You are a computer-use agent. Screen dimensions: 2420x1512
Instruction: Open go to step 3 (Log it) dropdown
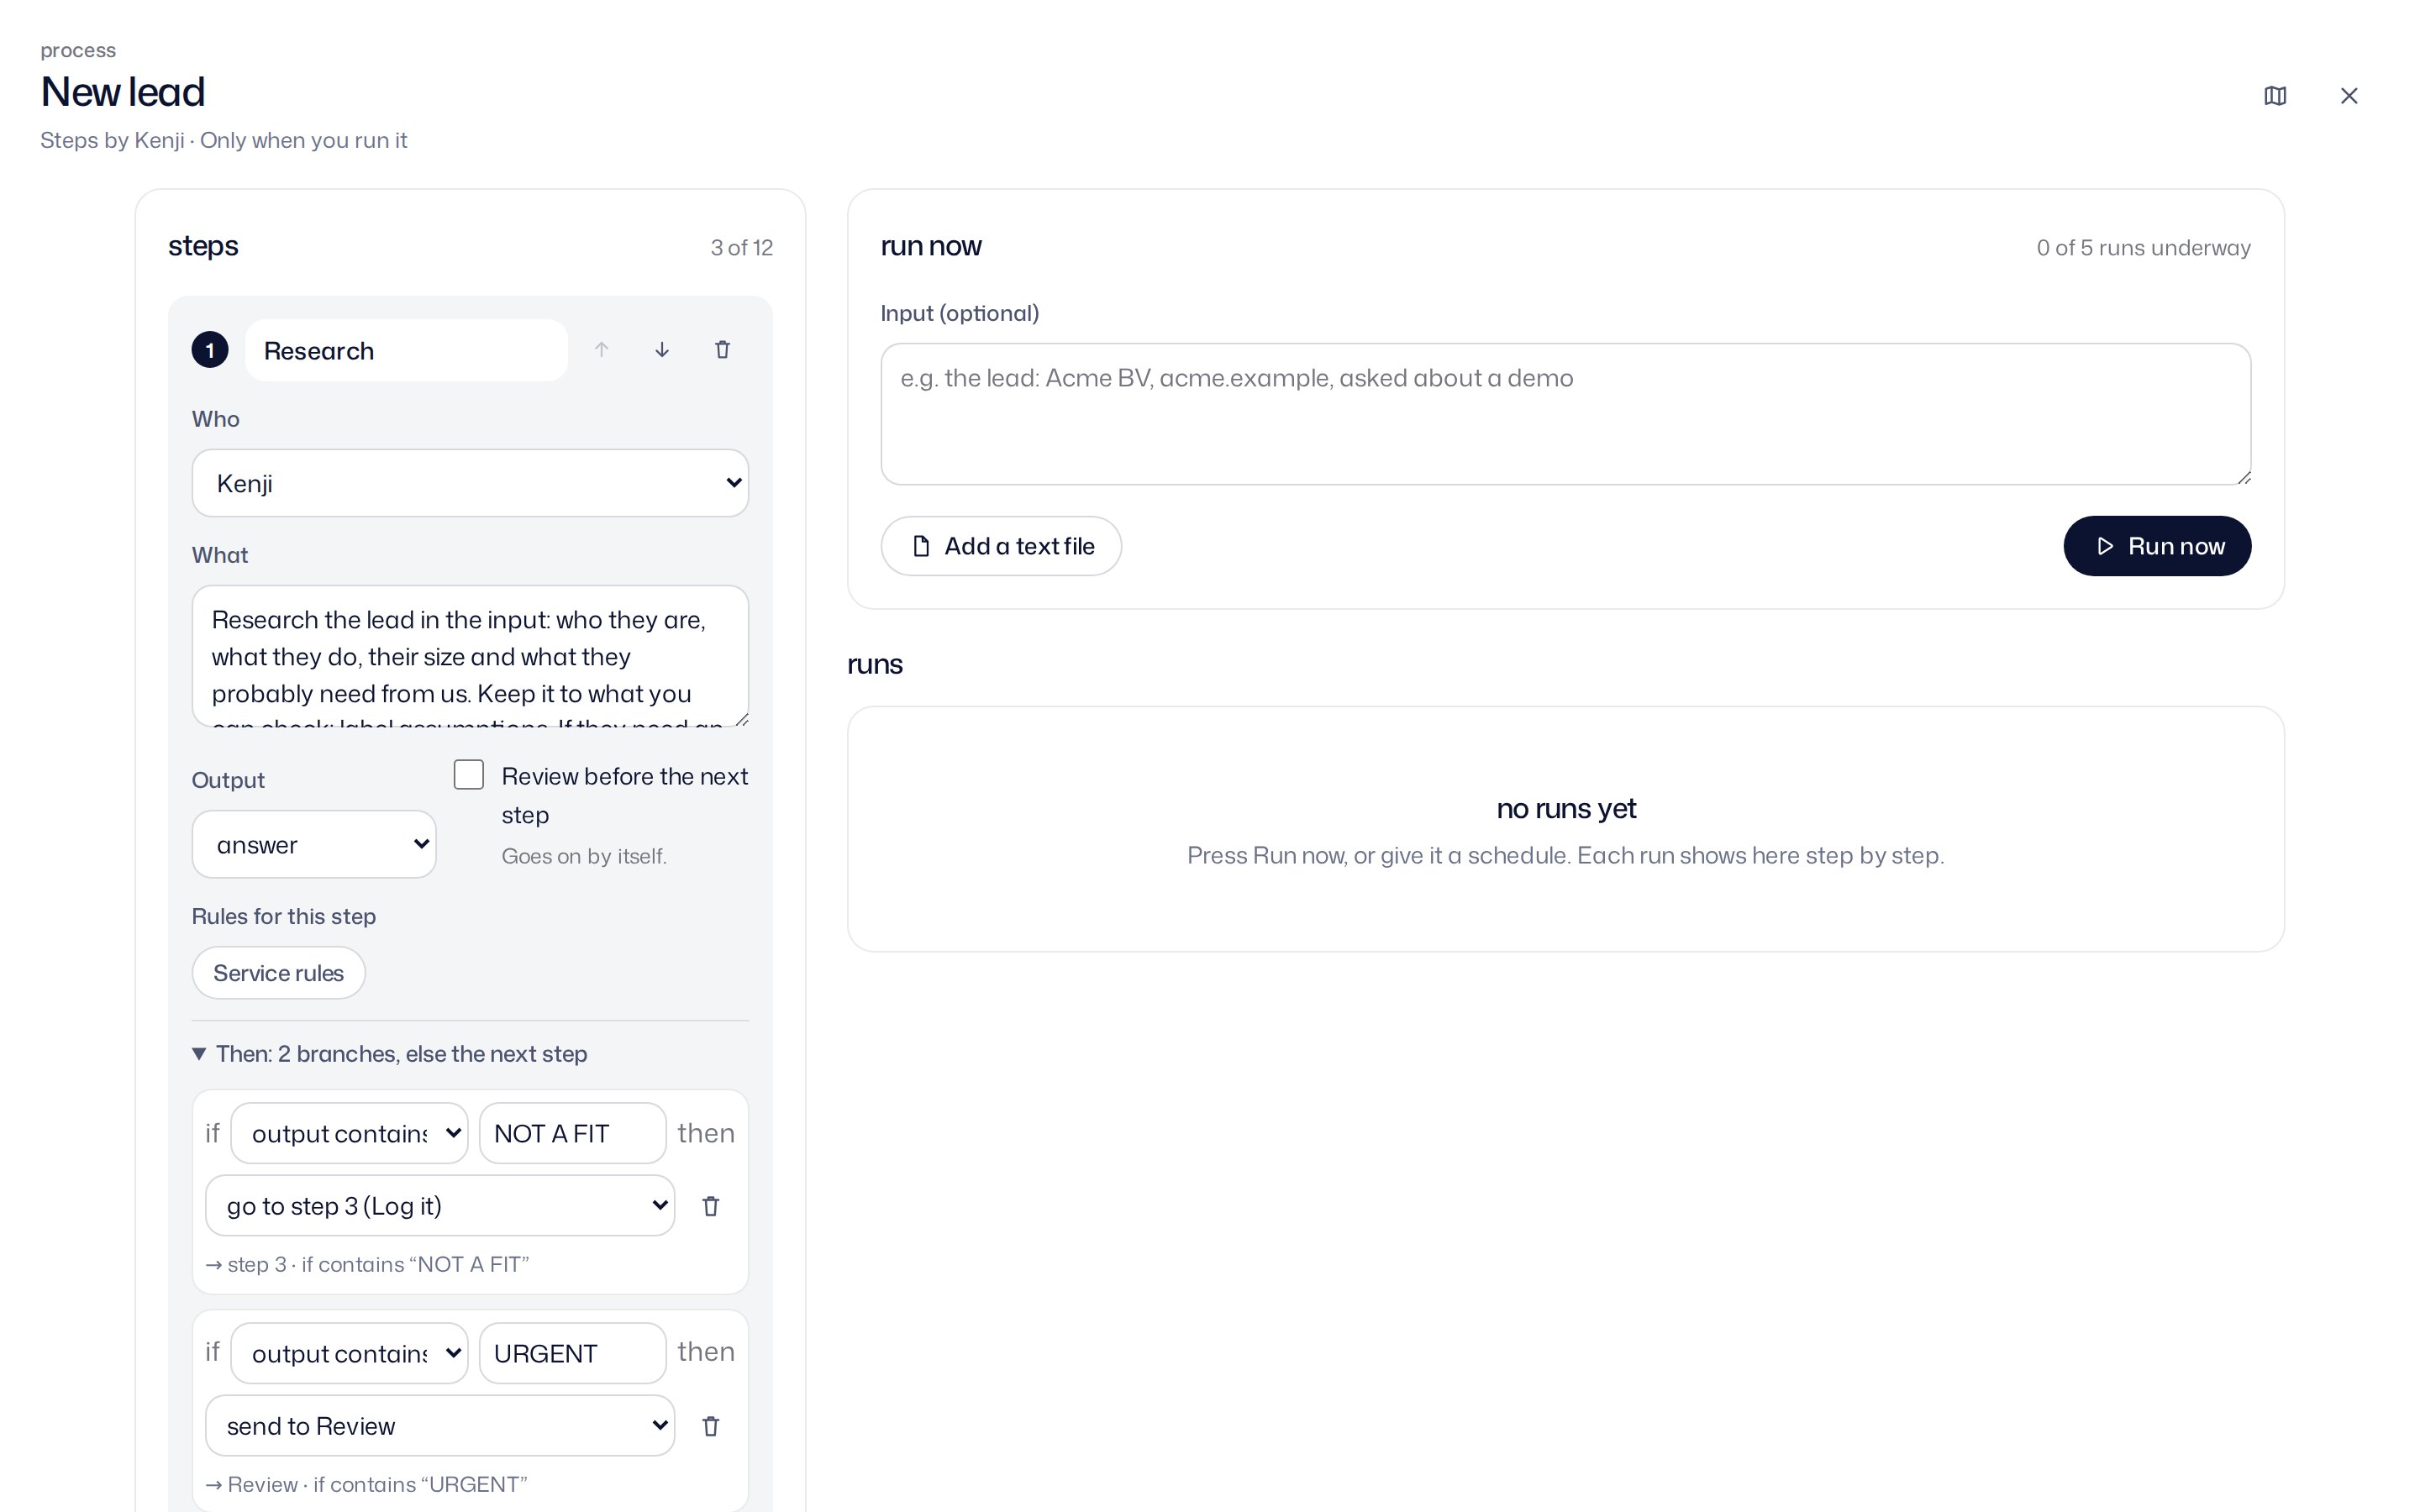tap(440, 1206)
